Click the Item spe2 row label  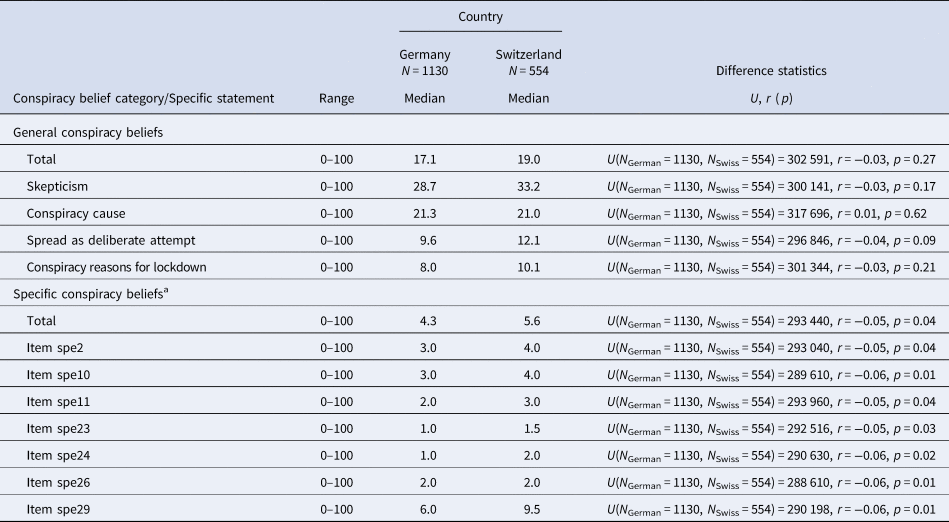55,348
